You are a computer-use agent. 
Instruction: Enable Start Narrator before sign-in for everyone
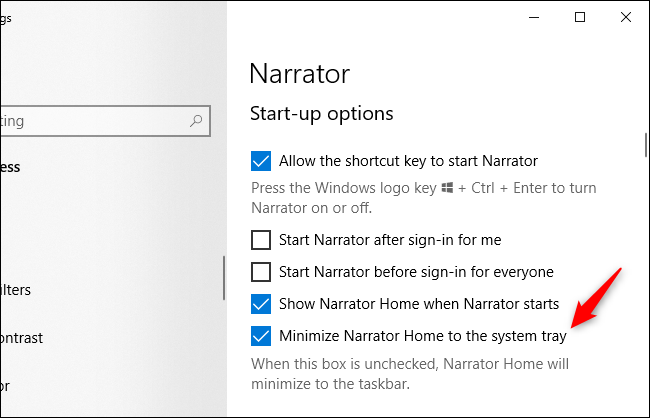[261, 272]
